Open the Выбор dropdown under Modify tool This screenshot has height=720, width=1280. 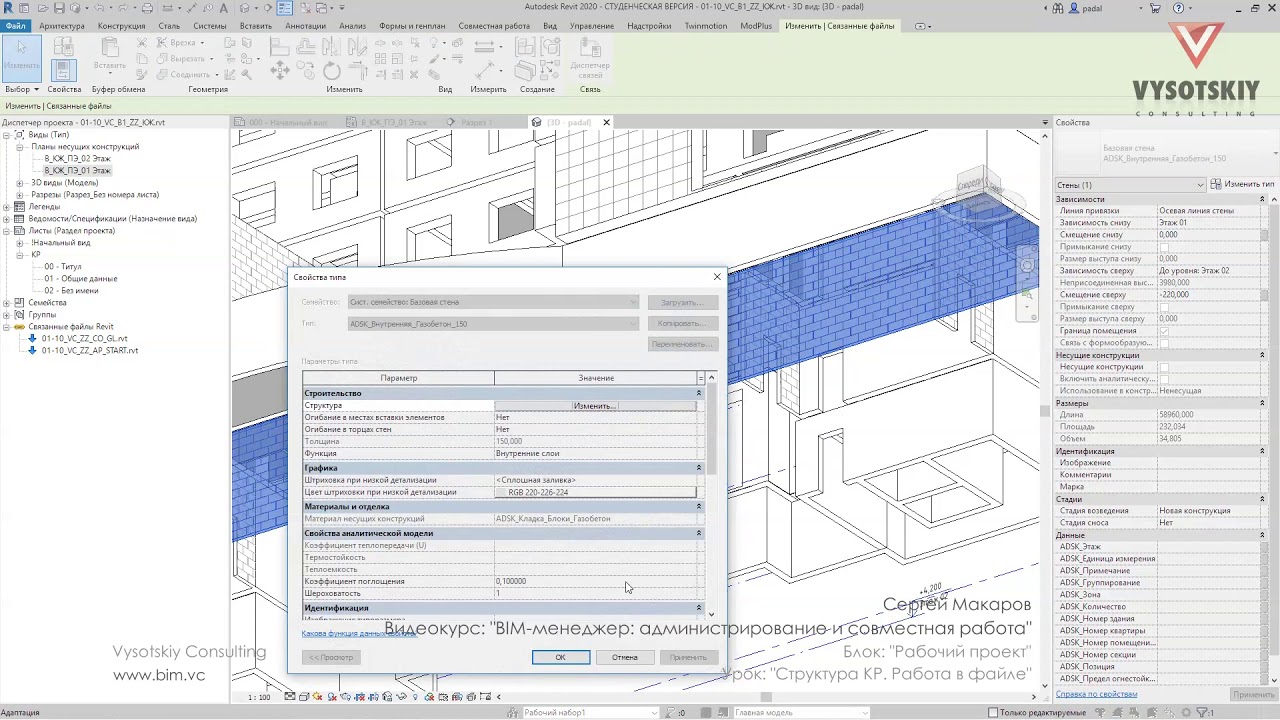tap(22, 89)
